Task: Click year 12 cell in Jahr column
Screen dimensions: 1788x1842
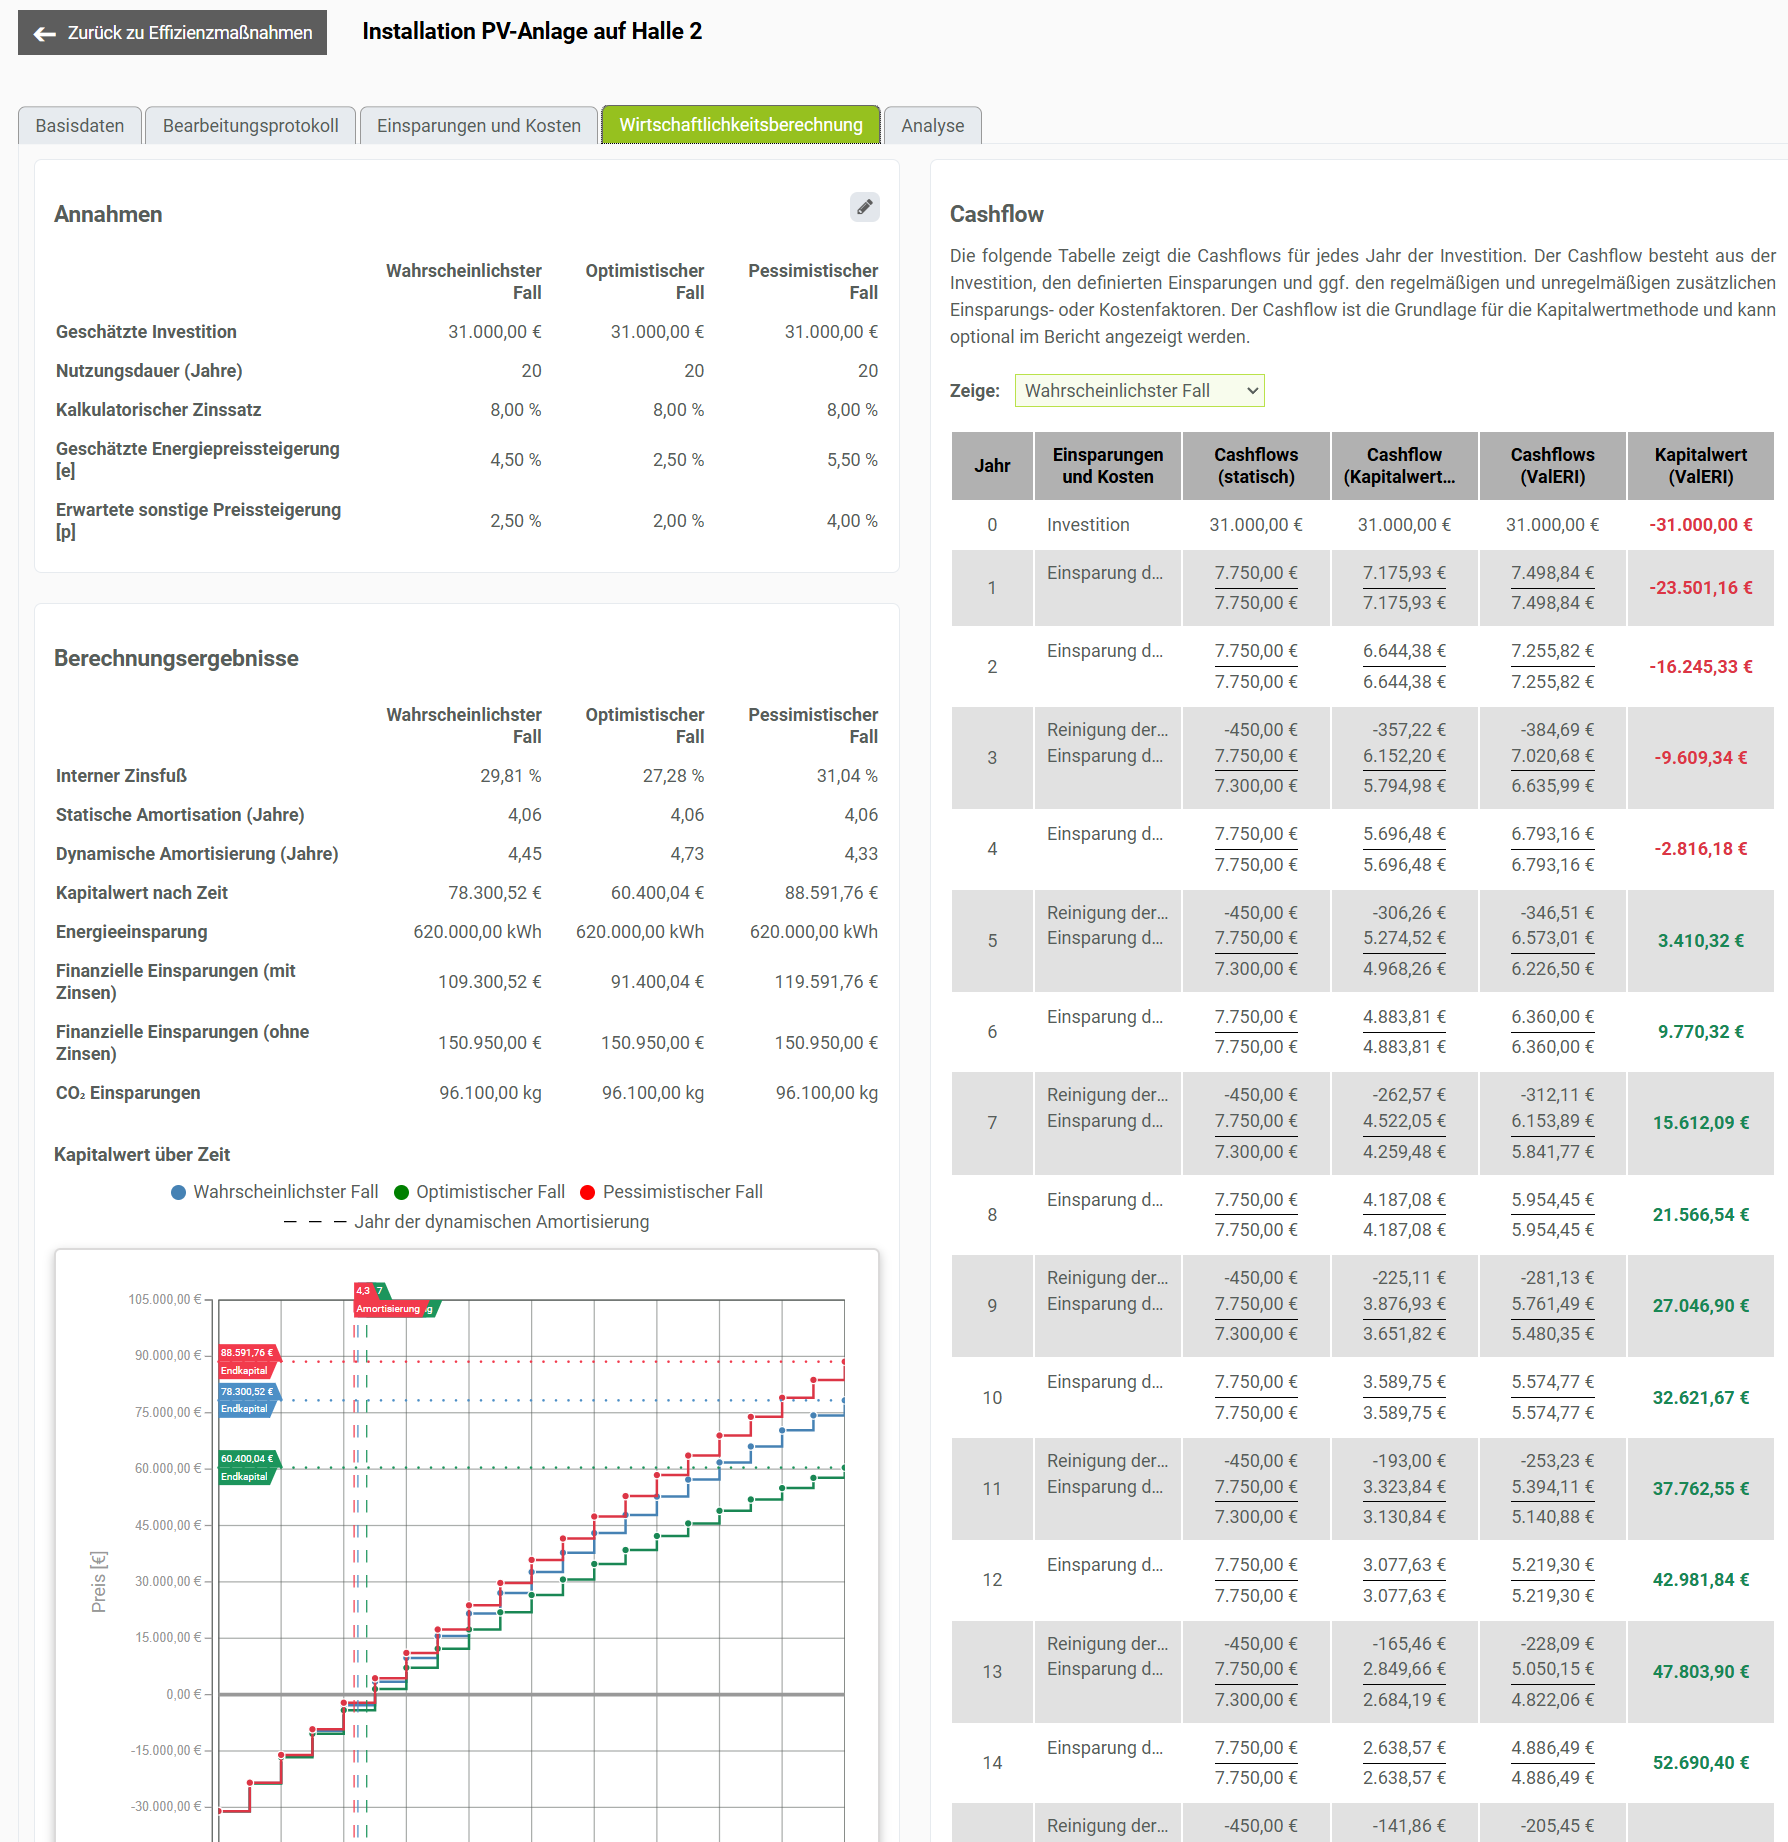Action: (x=992, y=1580)
